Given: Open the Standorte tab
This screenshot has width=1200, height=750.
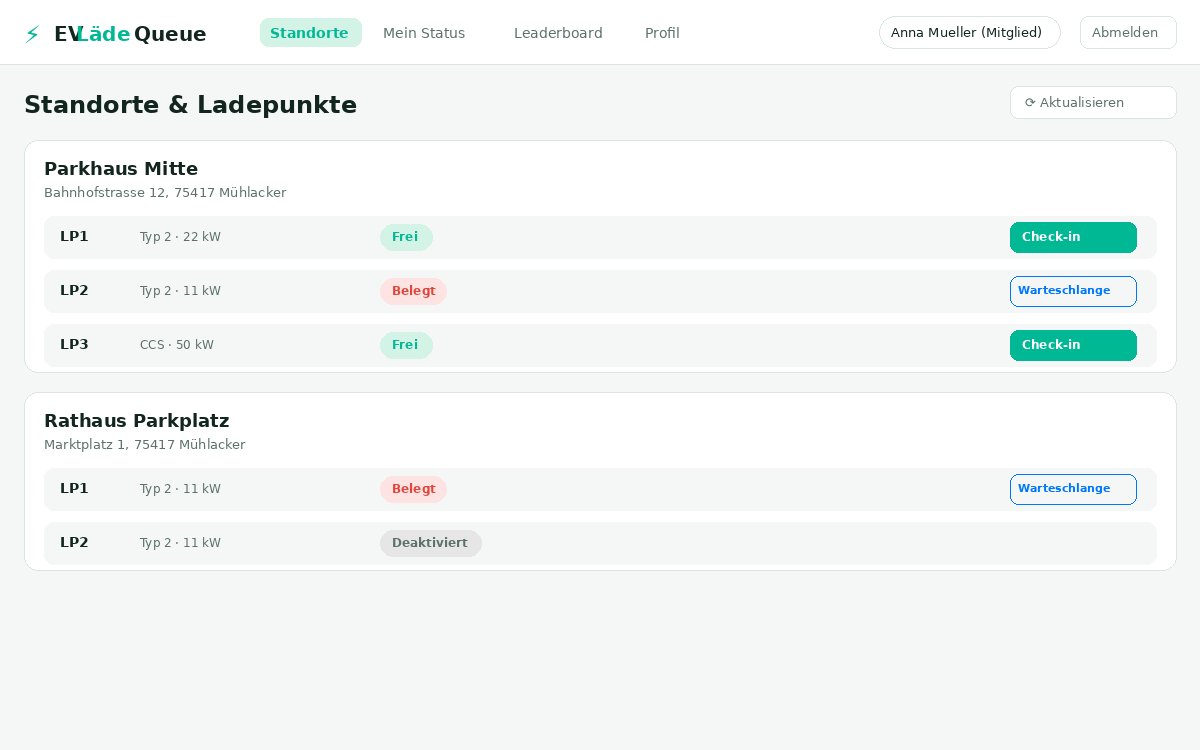Looking at the screenshot, I should pyautogui.click(x=310, y=33).
